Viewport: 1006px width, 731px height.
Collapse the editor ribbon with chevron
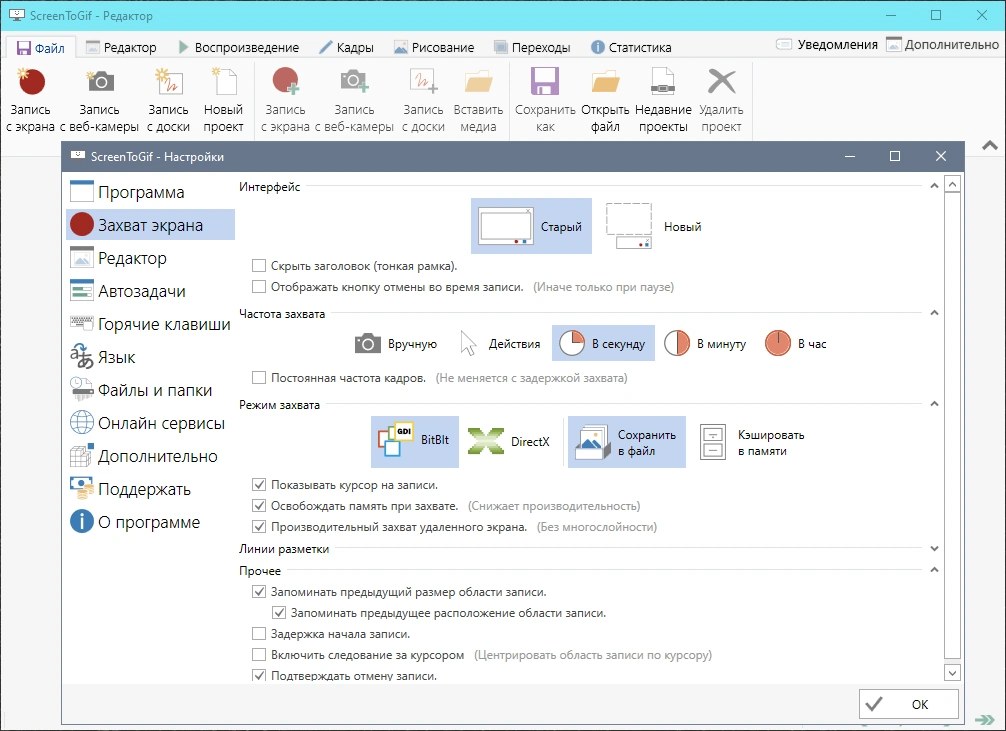990,146
